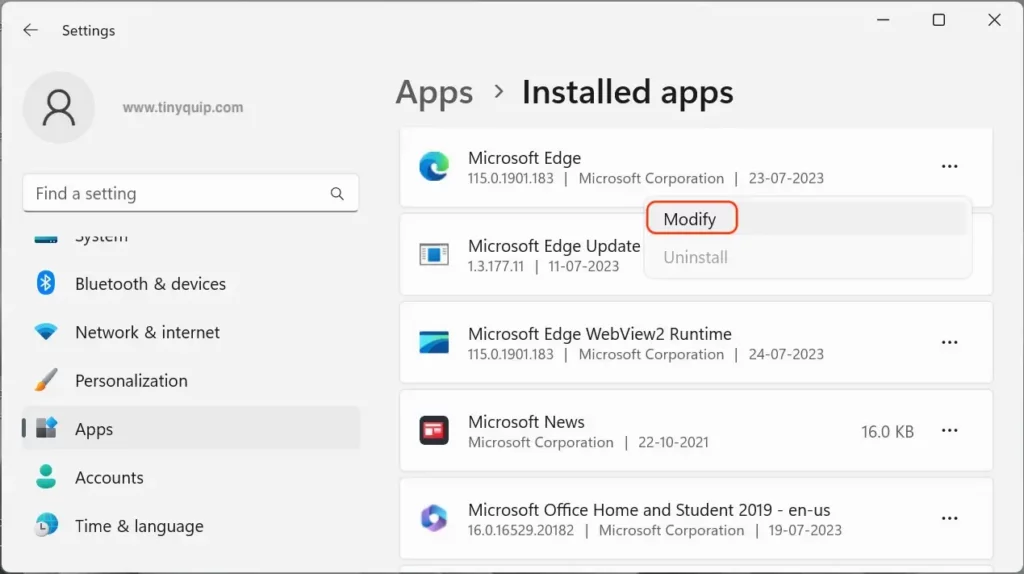Click the Time & language globe icon
Screen dimensions: 1024x574
[x=46, y=525]
